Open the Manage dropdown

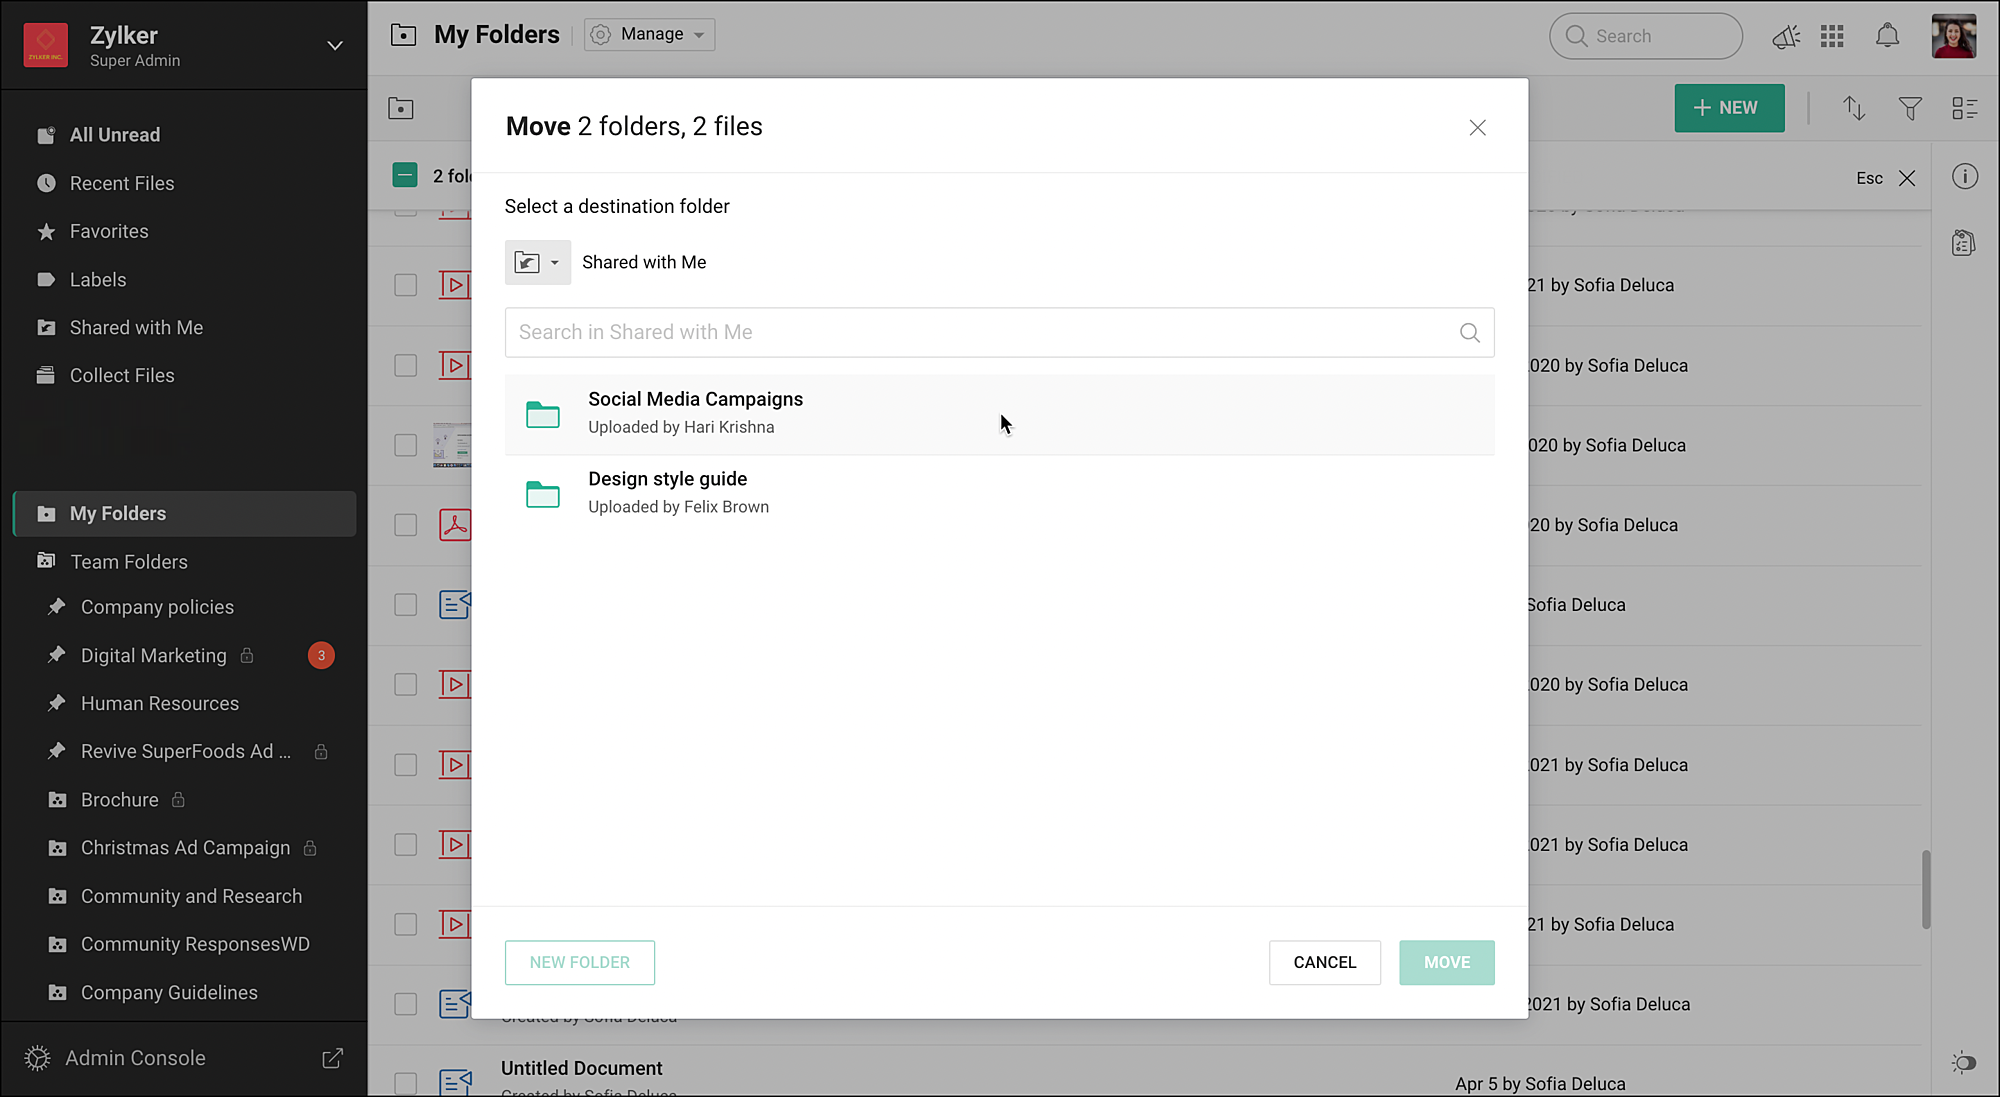tap(650, 35)
